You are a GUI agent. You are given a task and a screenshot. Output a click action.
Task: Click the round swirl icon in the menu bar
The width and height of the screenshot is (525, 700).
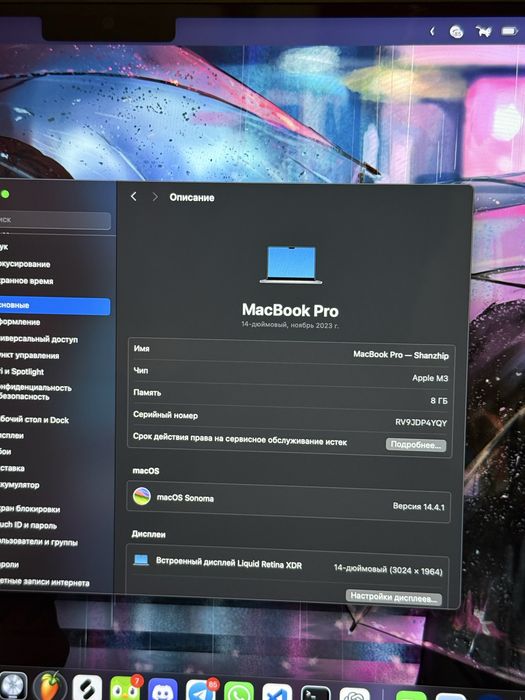coord(456,32)
